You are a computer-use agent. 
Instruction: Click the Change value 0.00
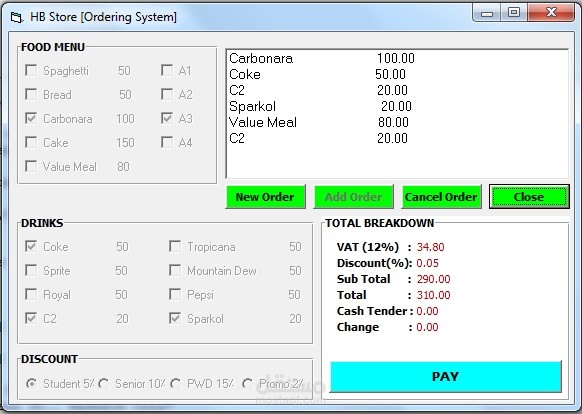(x=428, y=327)
